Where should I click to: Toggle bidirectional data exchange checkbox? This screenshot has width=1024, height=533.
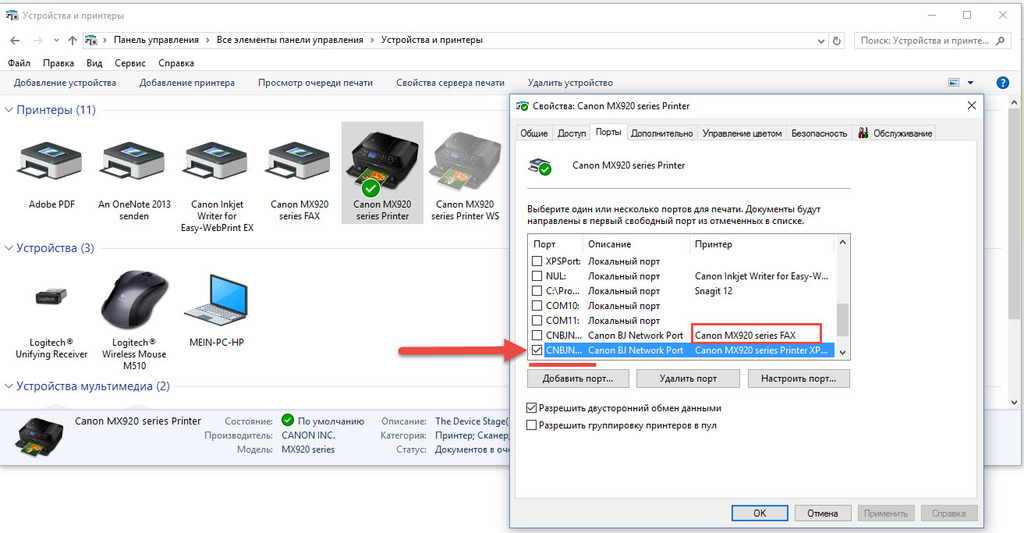(532, 408)
